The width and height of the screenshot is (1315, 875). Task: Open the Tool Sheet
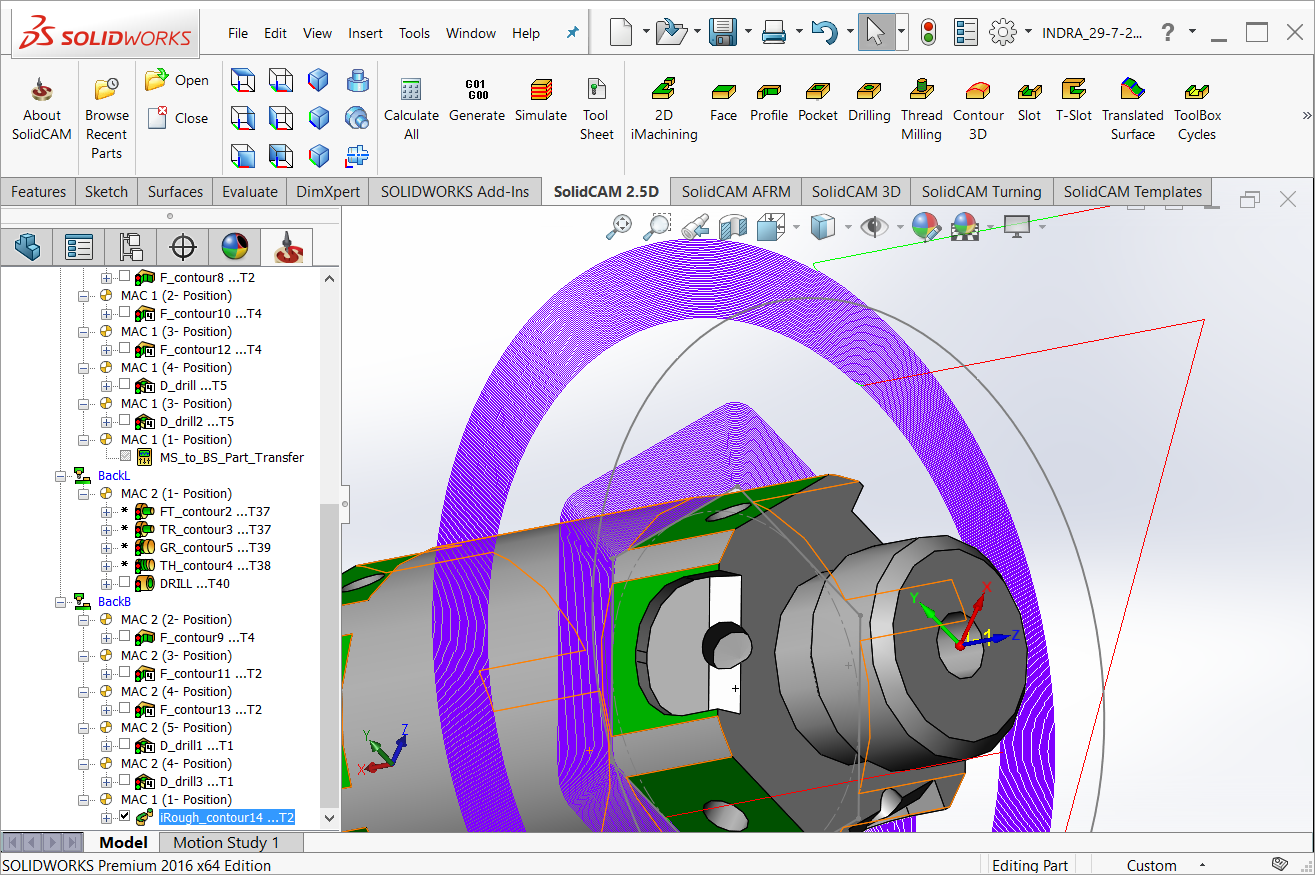[596, 110]
